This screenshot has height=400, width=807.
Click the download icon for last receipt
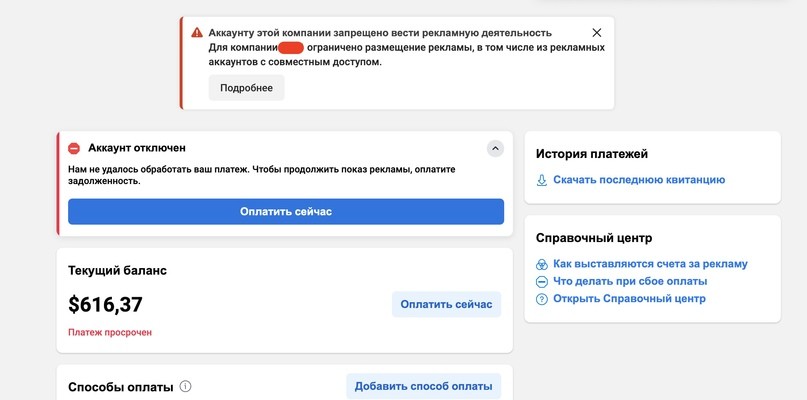(541, 180)
